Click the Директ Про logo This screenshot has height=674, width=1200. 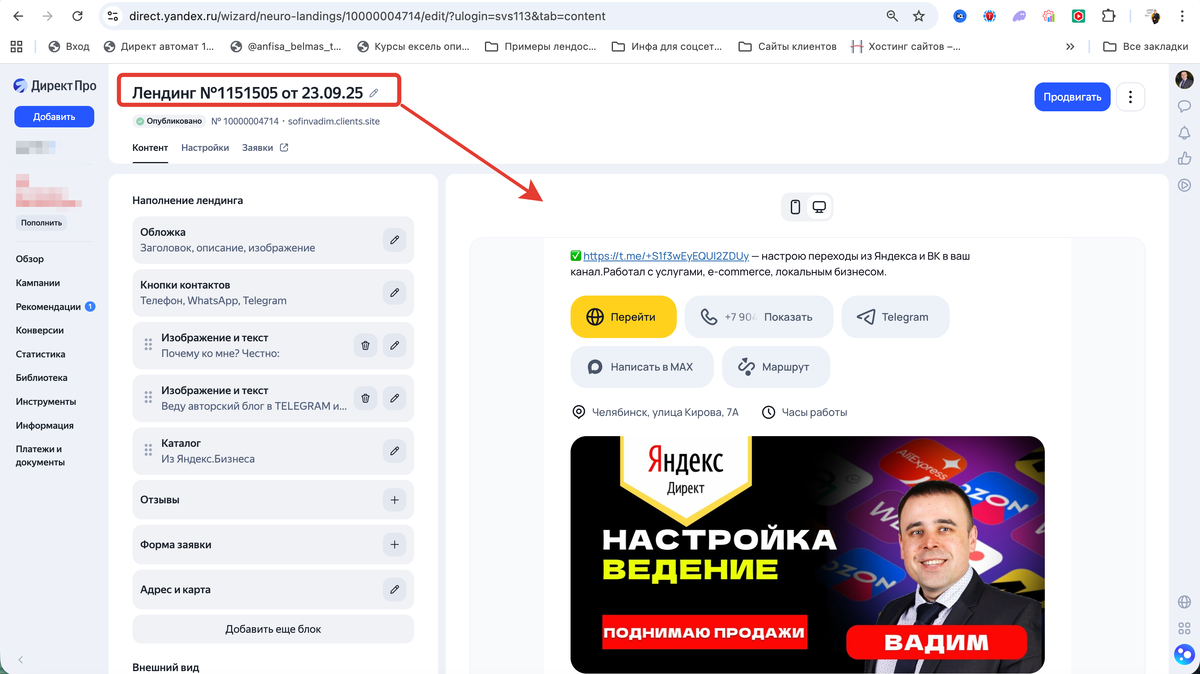[x=55, y=86]
